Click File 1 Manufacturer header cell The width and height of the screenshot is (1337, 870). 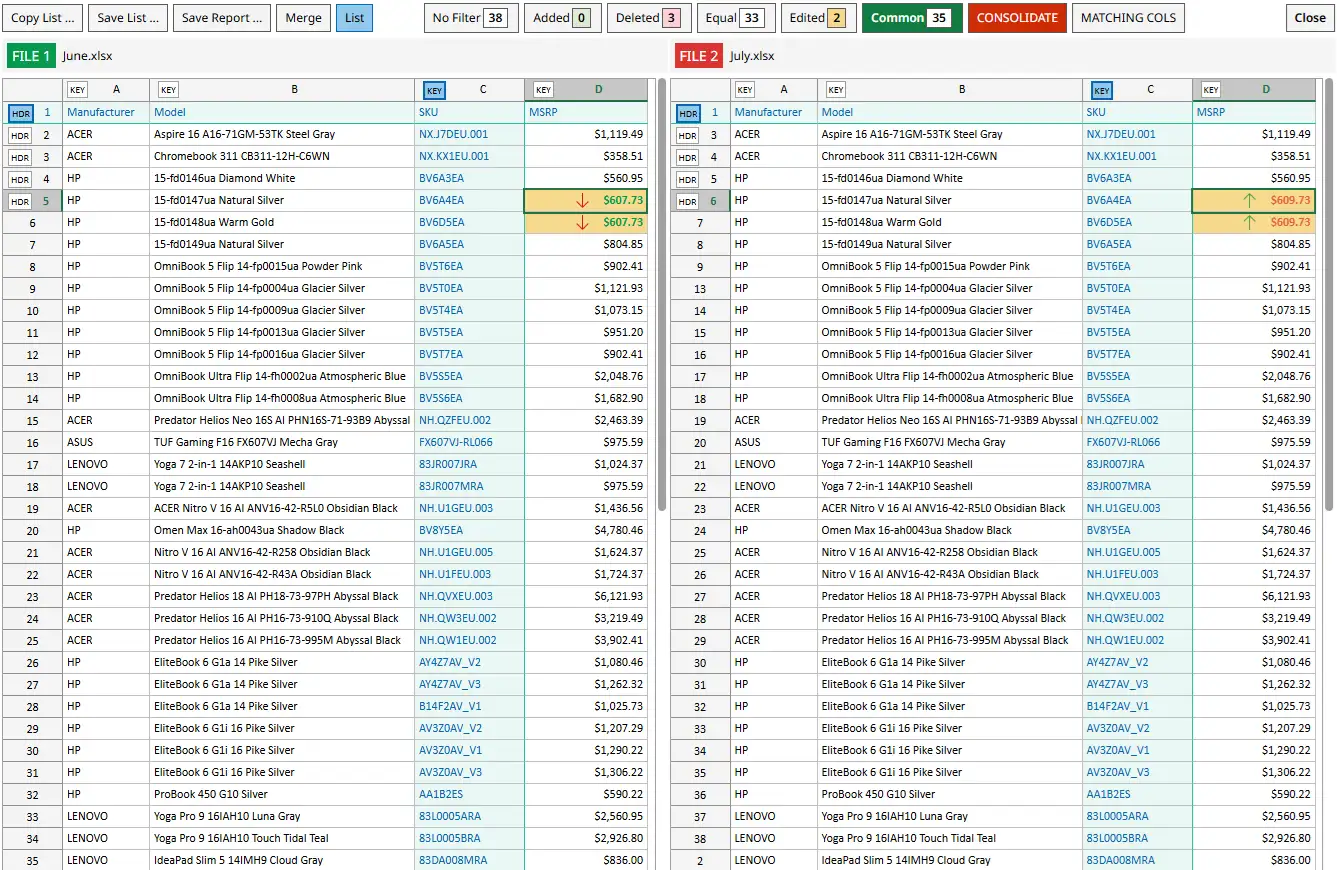[x=106, y=113]
